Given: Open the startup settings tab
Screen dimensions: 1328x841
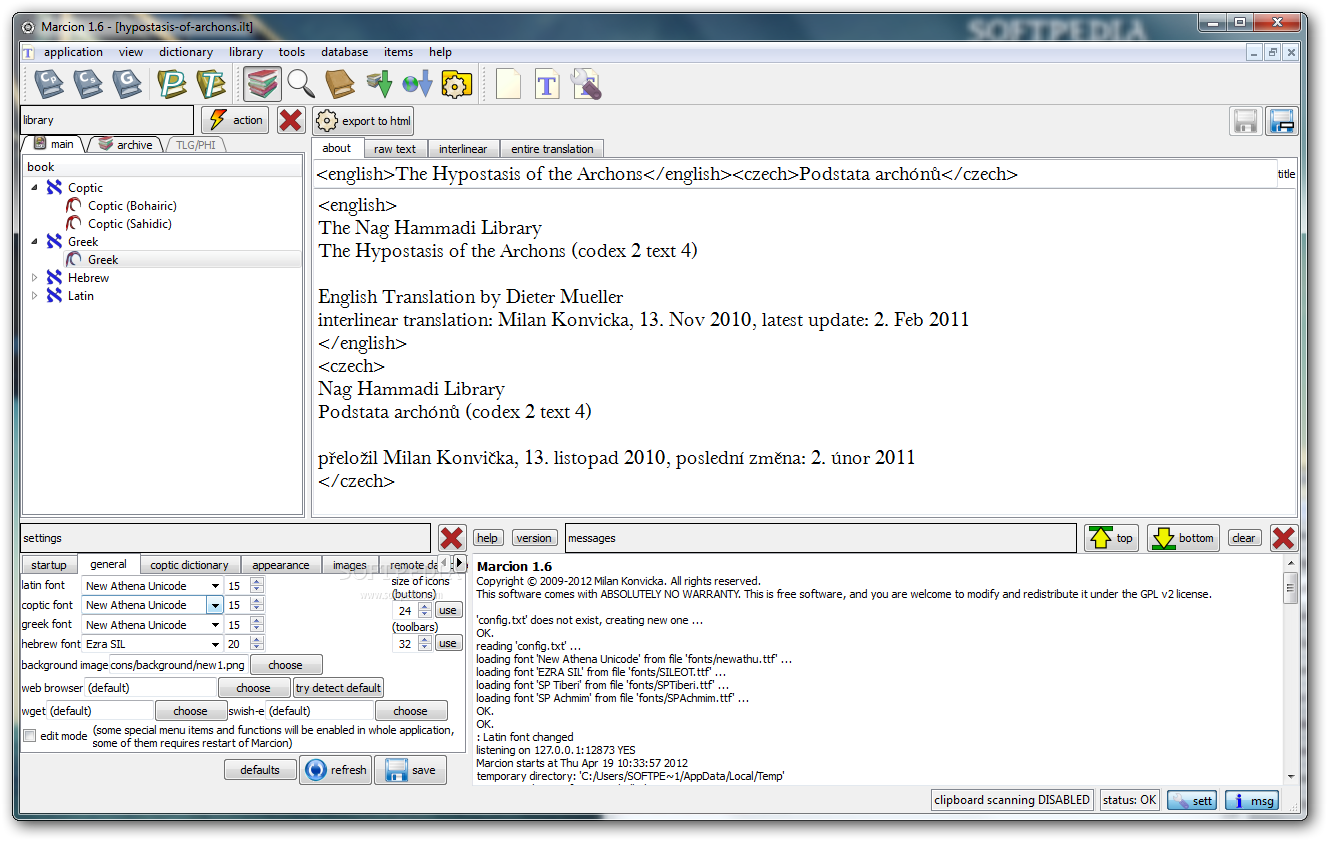Looking at the screenshot, I should pyautogui.click(x=49, y=565).
